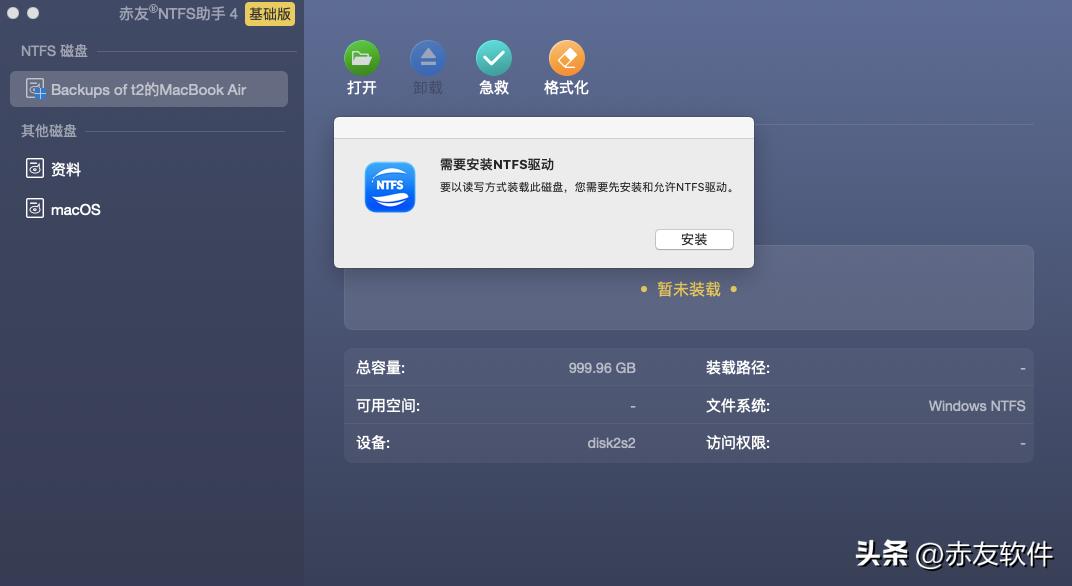
Task: Click the 基础版 badge next to title
Action: pos(270,14)
